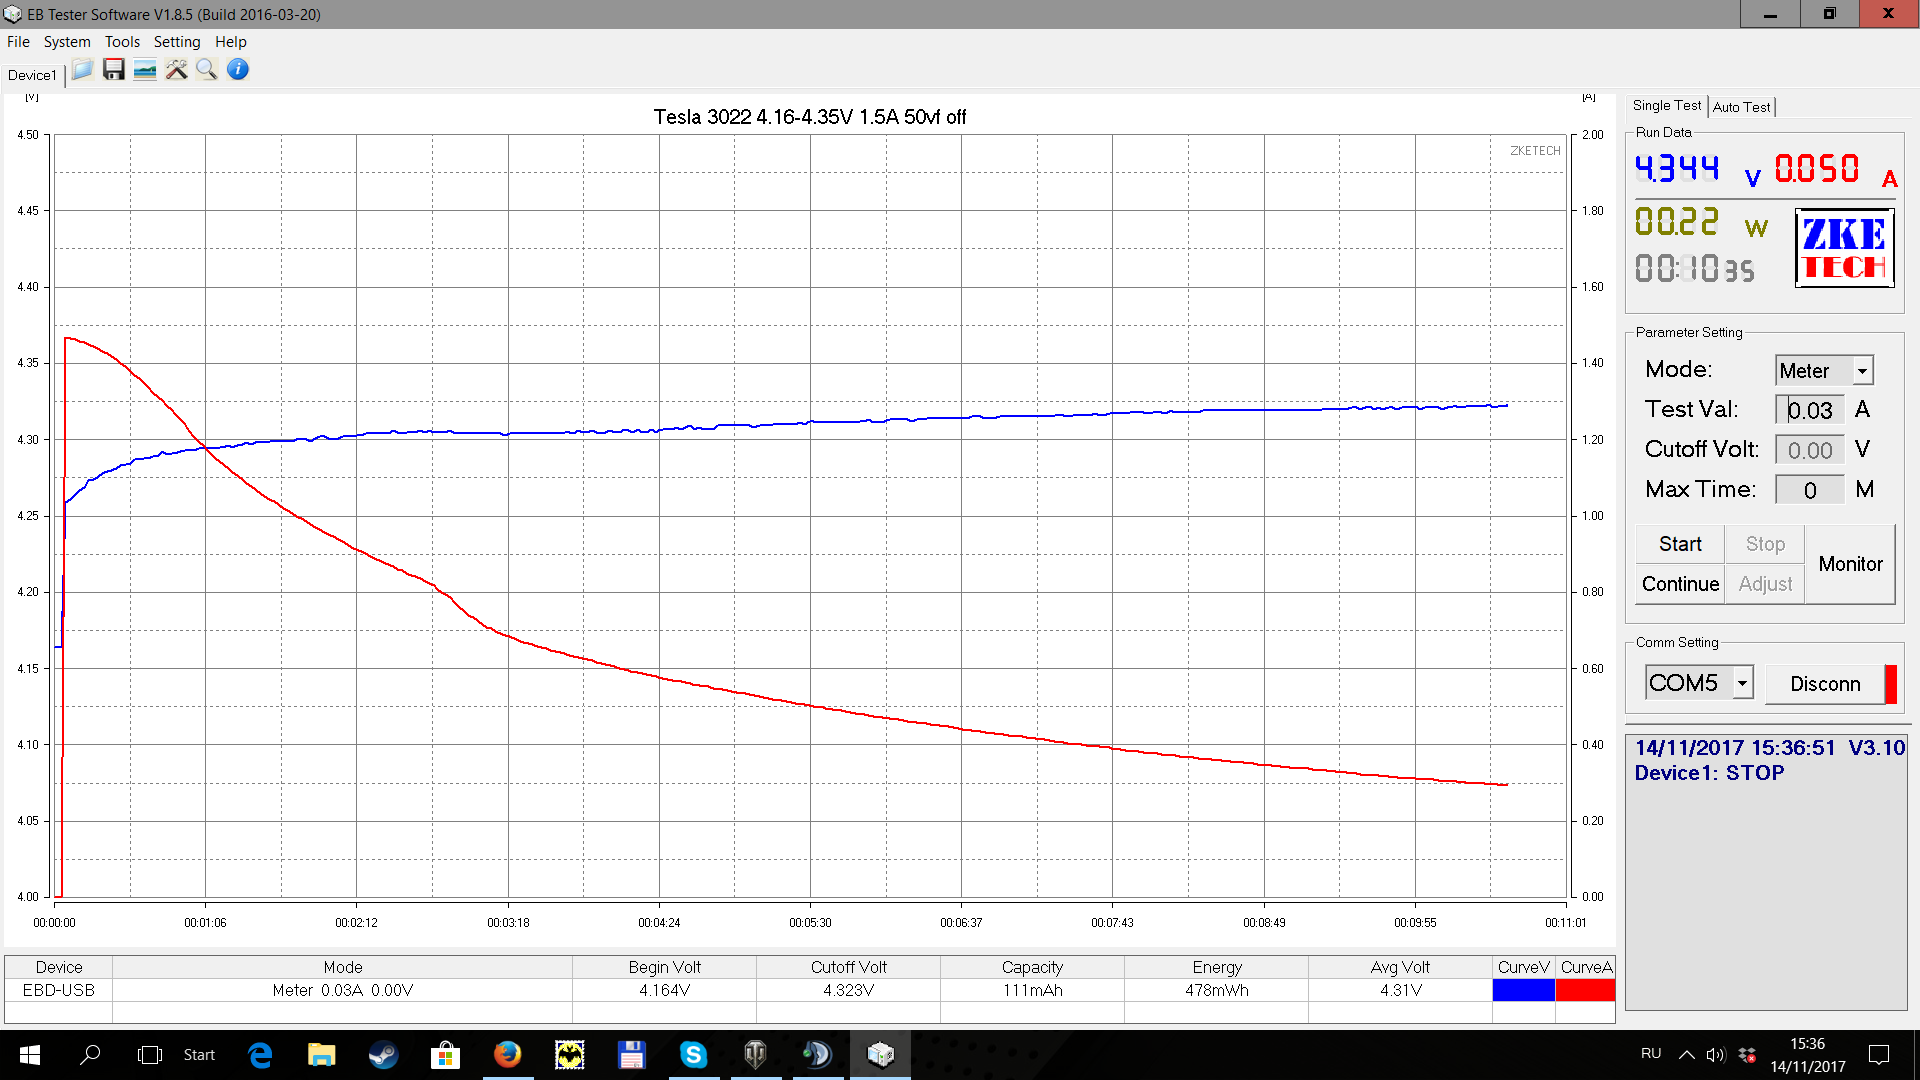Click the Test Val input field

point(1810,410)
